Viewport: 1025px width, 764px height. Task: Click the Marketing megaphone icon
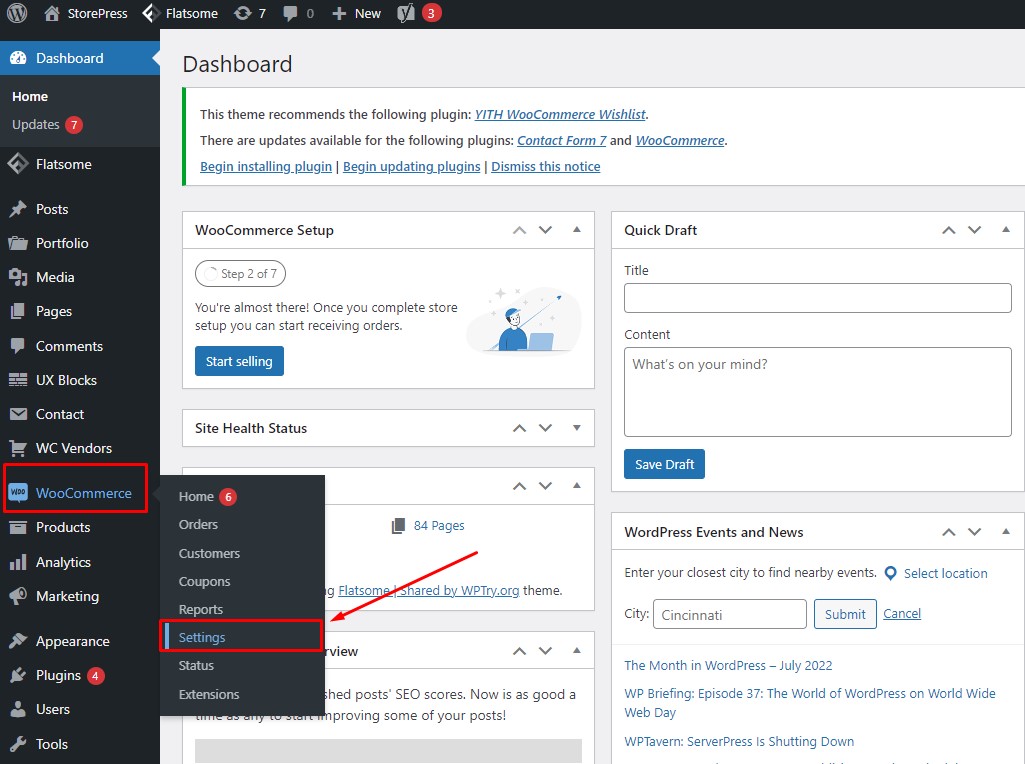pos(18,596)
